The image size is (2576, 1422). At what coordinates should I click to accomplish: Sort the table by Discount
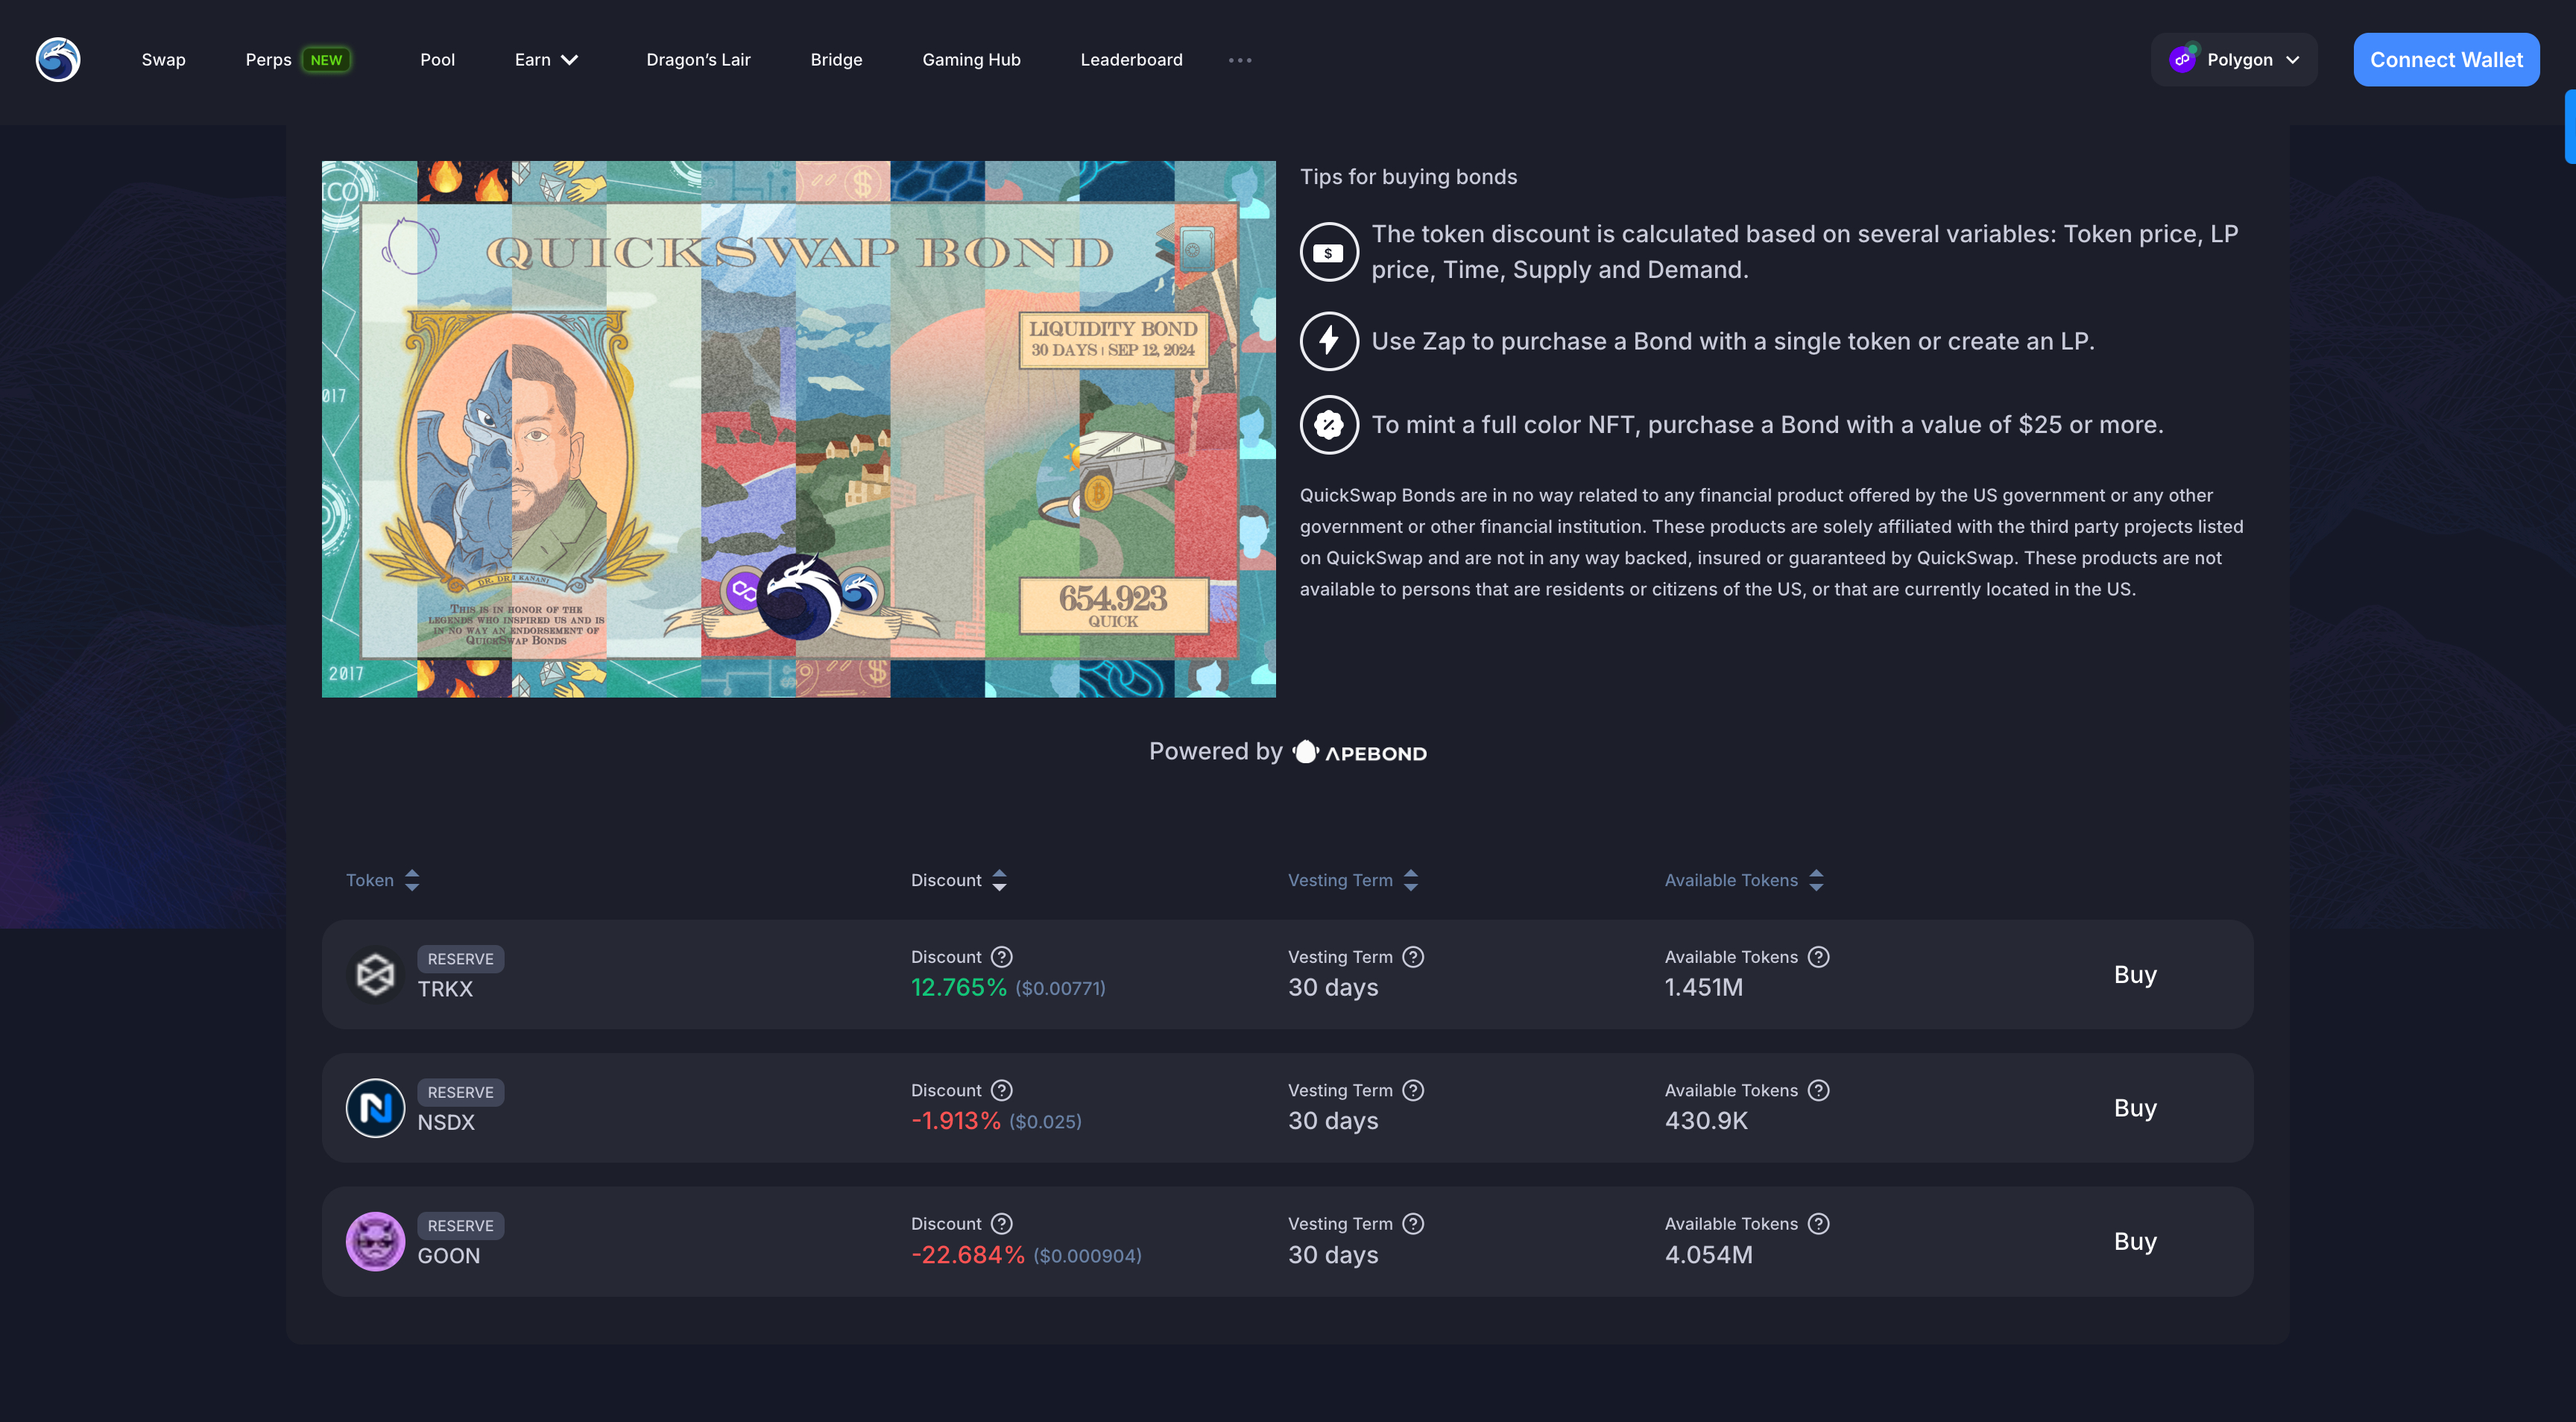click(x=959, y=880)
